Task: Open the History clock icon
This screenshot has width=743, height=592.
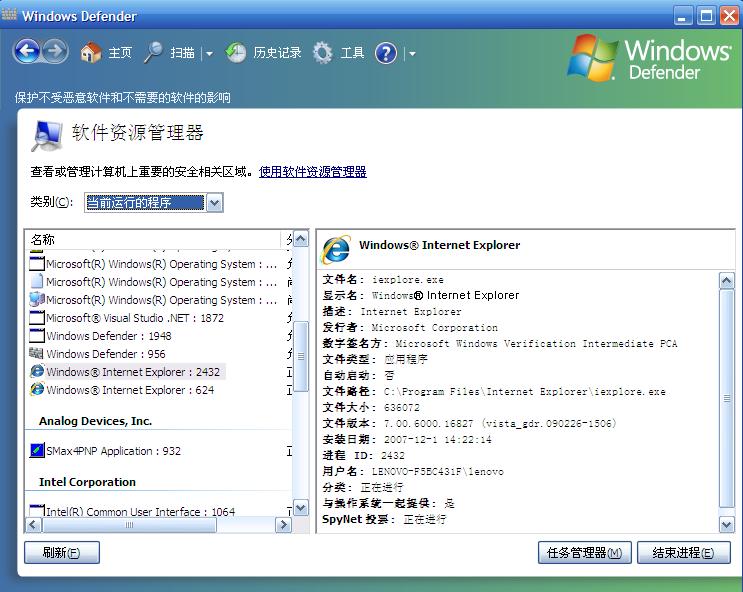Action: (236, 53)
